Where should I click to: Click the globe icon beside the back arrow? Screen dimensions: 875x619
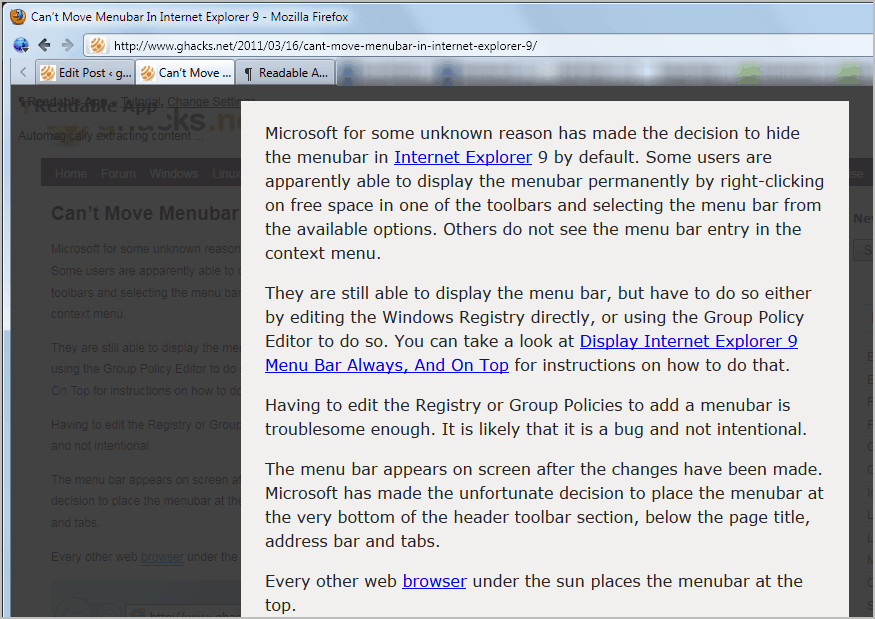[x=21, y=45]
